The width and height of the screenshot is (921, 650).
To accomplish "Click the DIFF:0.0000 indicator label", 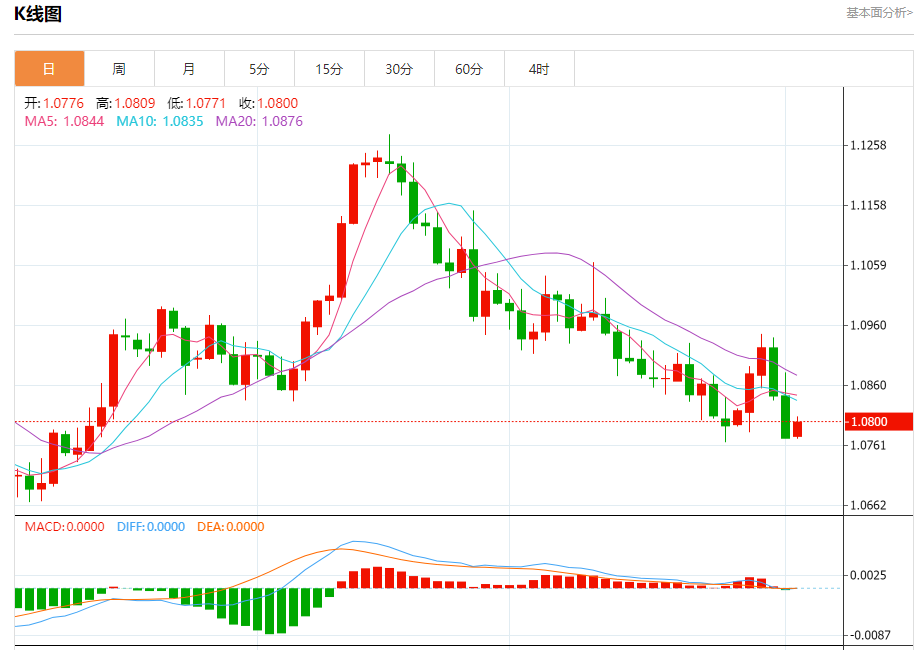I will (151, 527).
